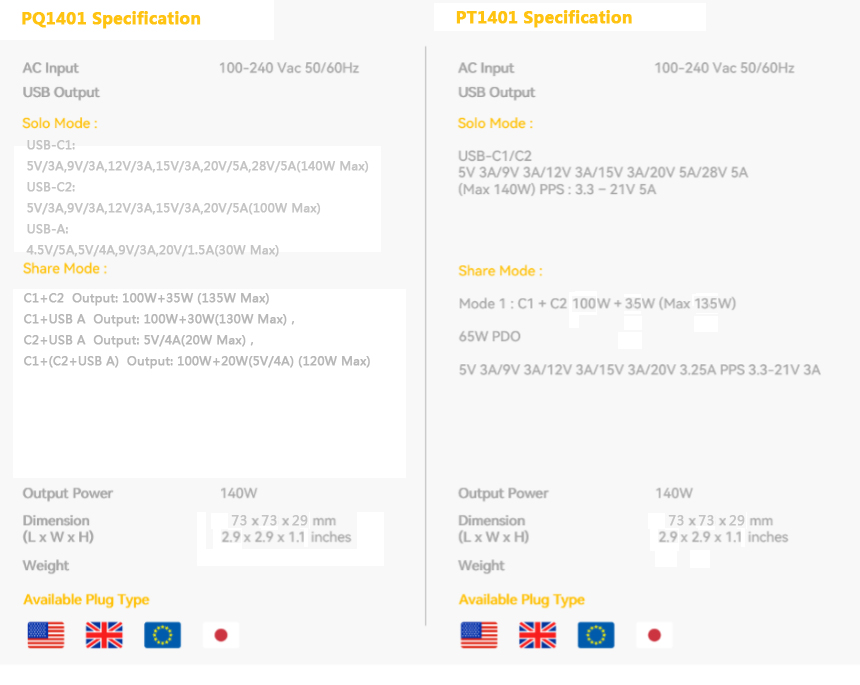The image size is (860, 685).
Task: Click the PQ1401 USB-C1 output line
Action: click(197, 166)
